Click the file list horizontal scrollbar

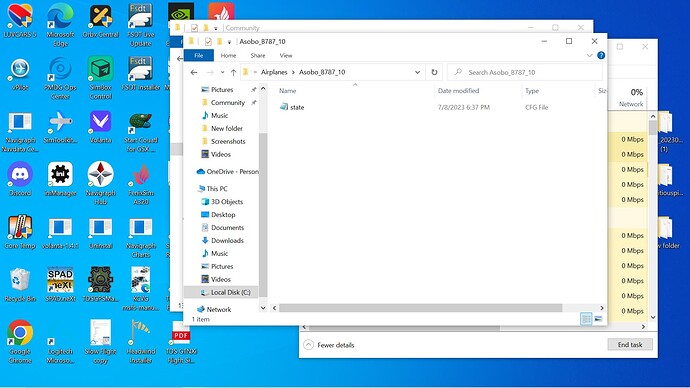tap(420, 308)
